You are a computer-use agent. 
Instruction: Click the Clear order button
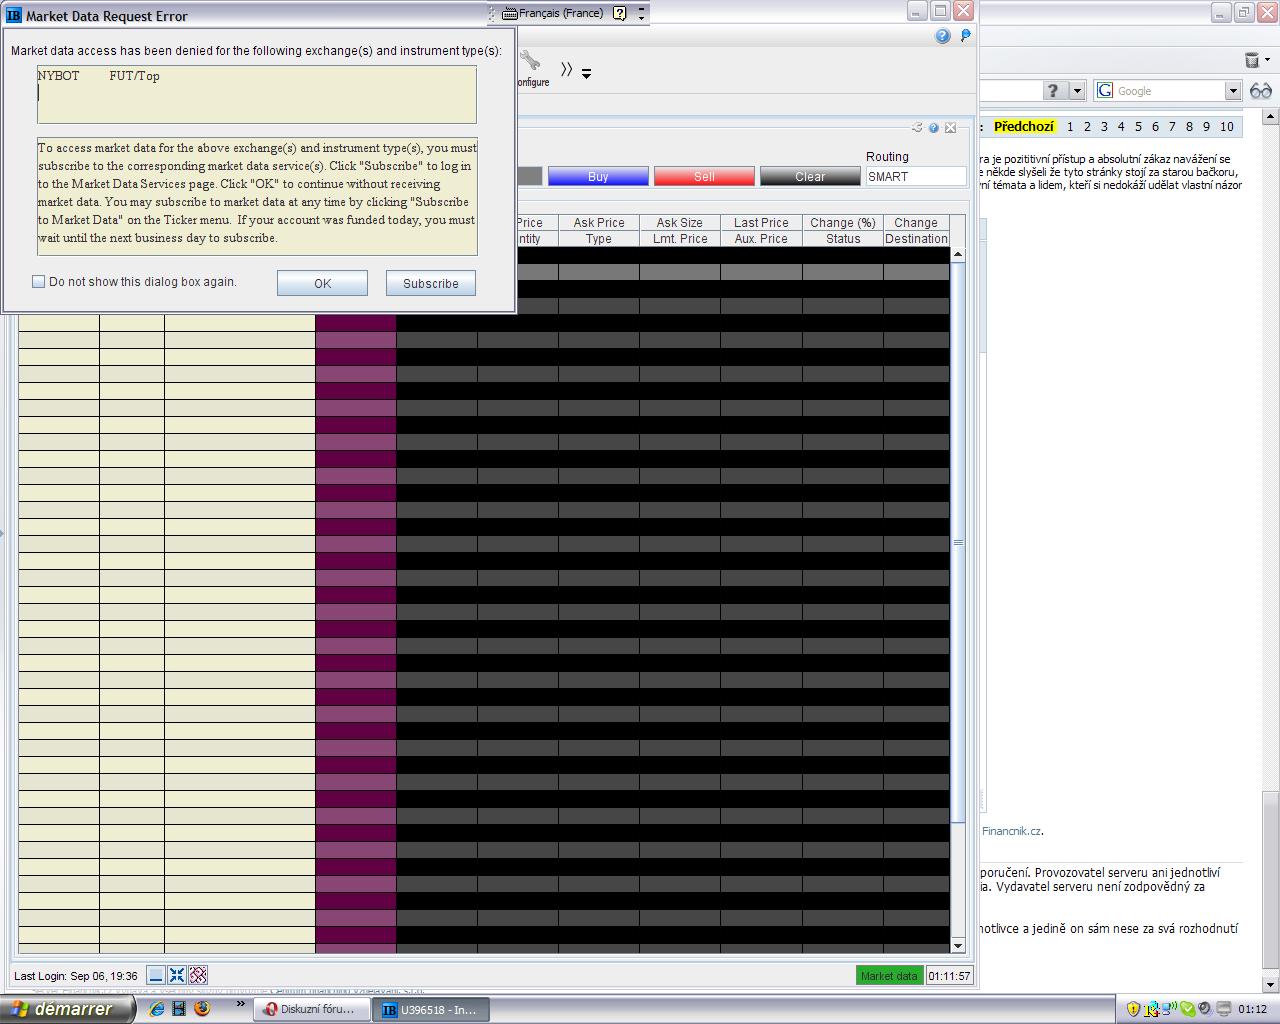(810, 177)
